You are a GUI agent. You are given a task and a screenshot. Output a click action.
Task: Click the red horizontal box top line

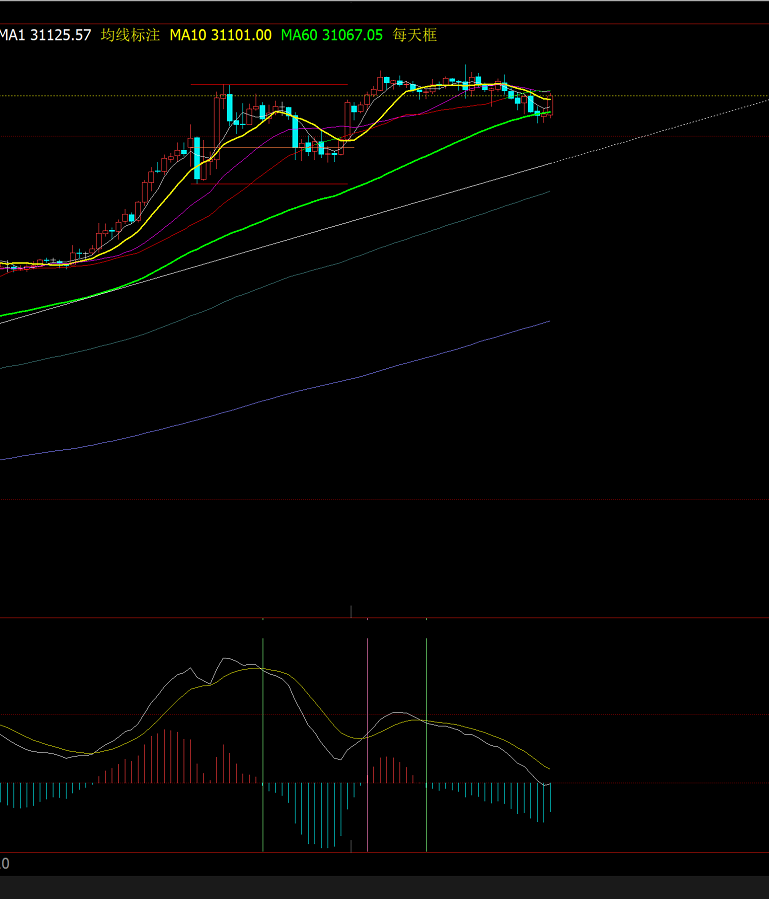[270, 84]
